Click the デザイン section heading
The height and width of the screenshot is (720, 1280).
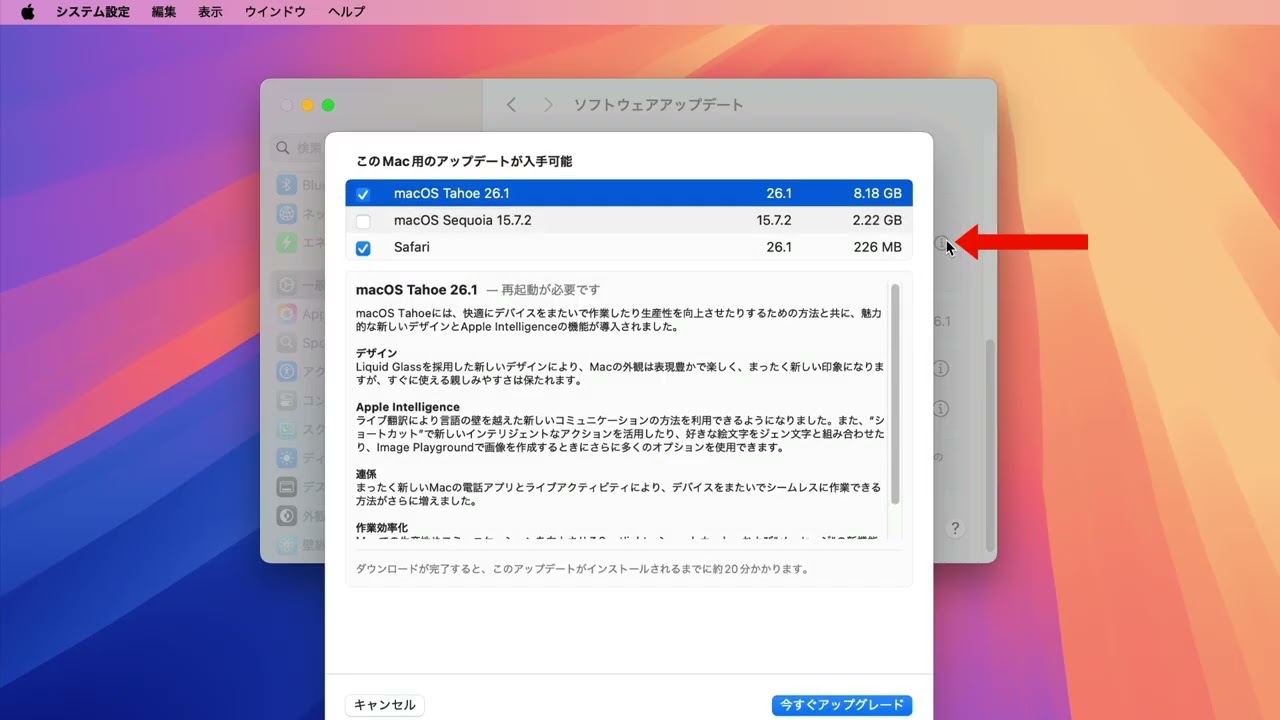pyautogui.click(x=376, y=353)
